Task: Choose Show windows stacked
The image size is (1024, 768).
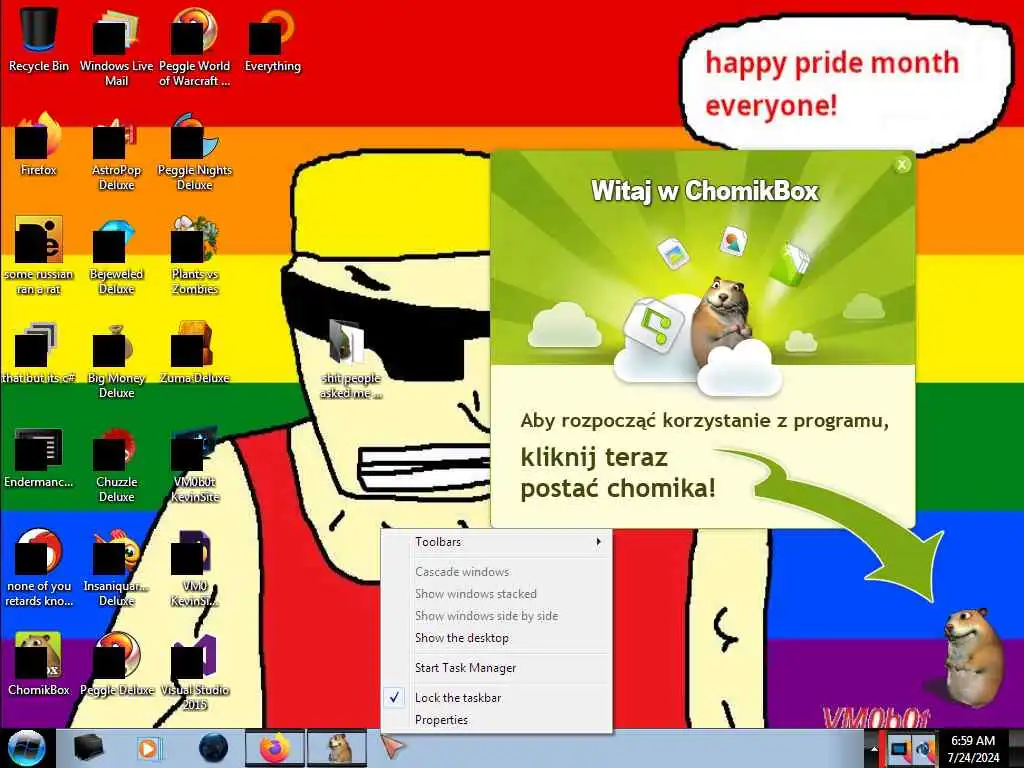Action: pyautogui.click(x=496, y=594)
